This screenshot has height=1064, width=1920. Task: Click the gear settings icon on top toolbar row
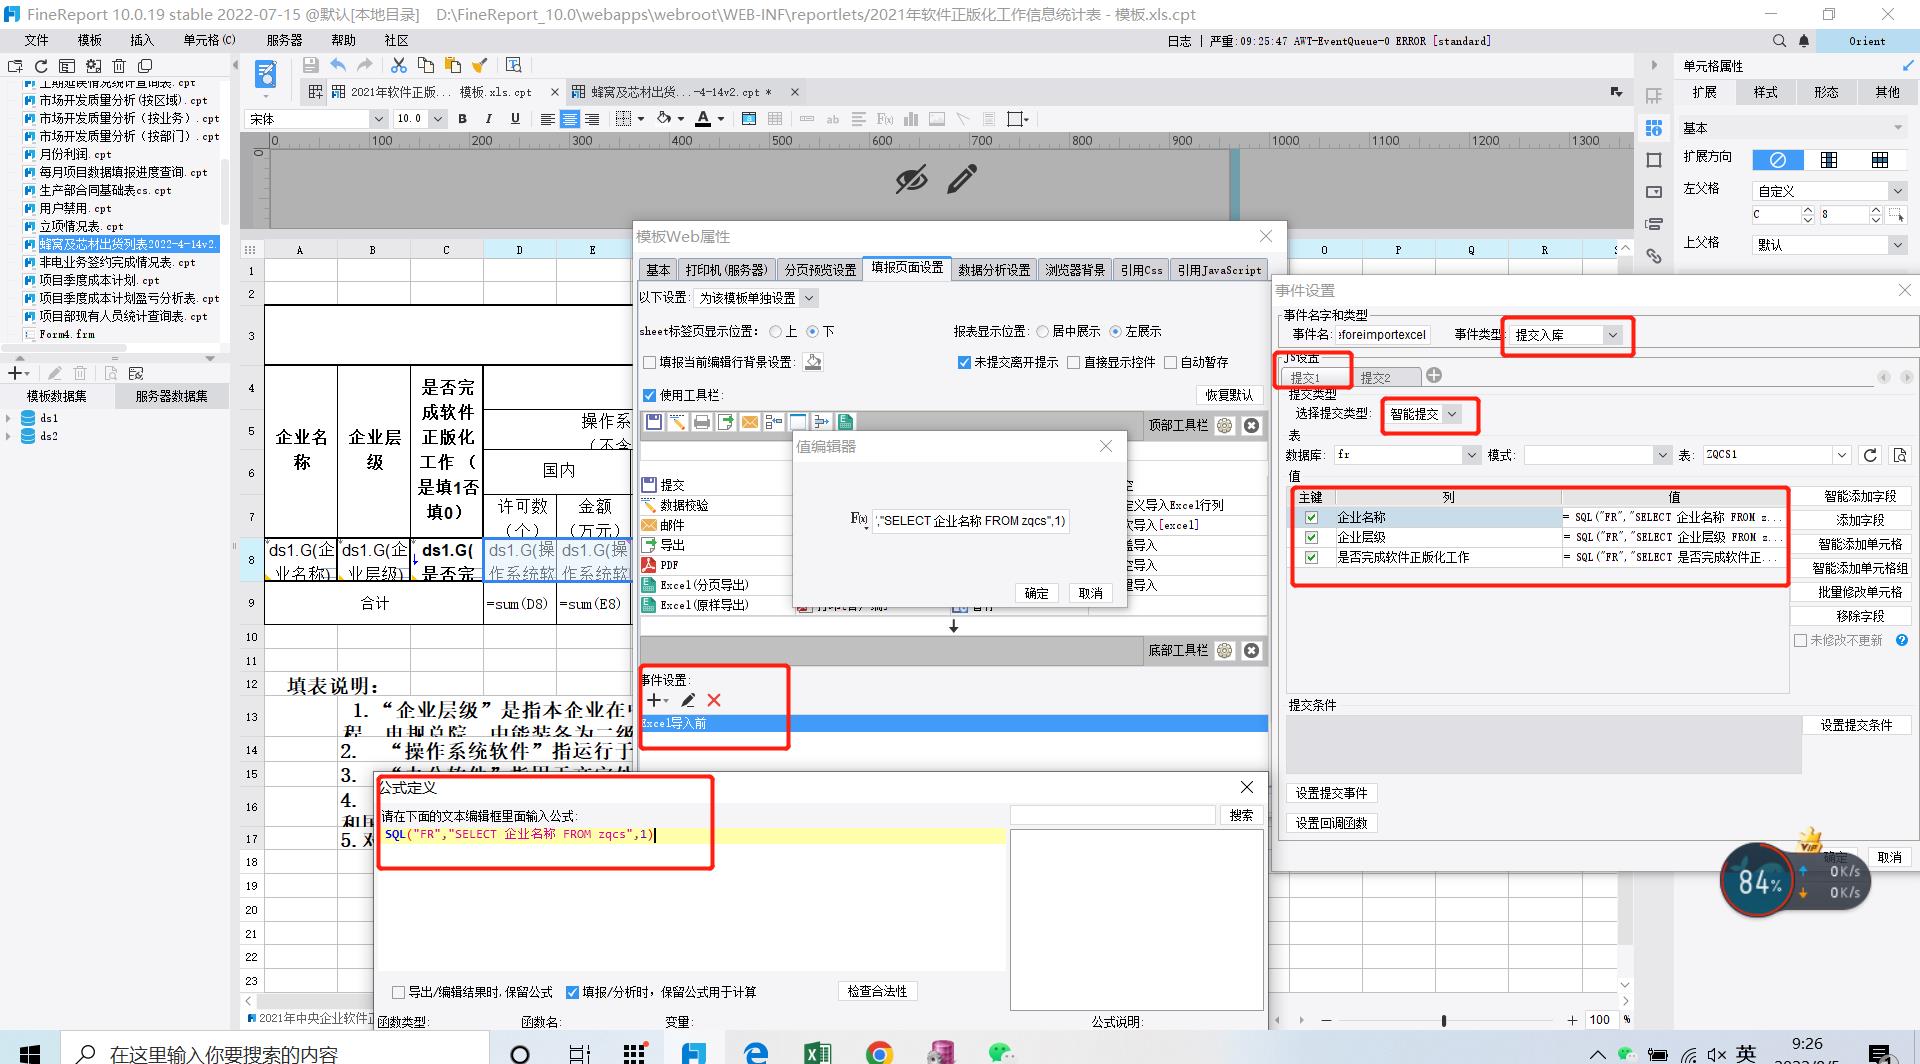click(1224, 425)
